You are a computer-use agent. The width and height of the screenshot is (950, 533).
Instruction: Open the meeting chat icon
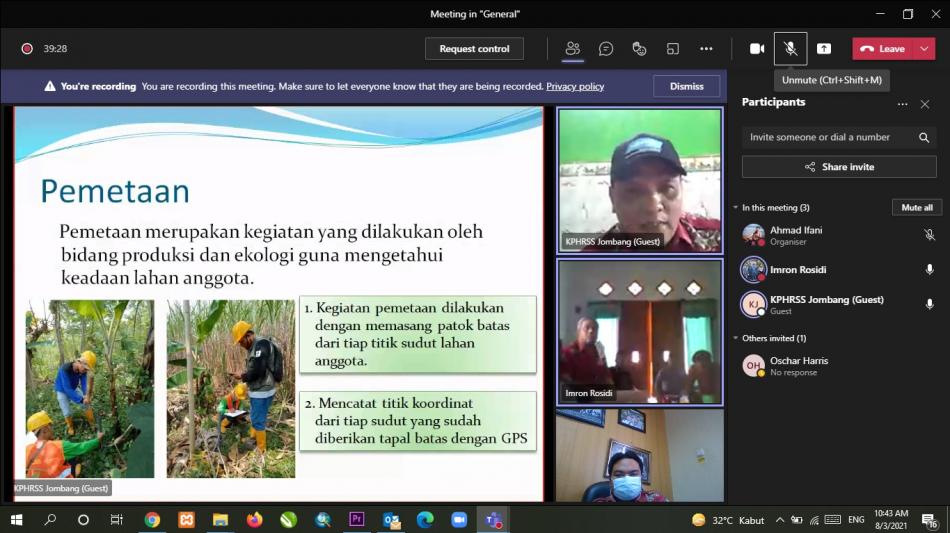[x=606, y=48]
